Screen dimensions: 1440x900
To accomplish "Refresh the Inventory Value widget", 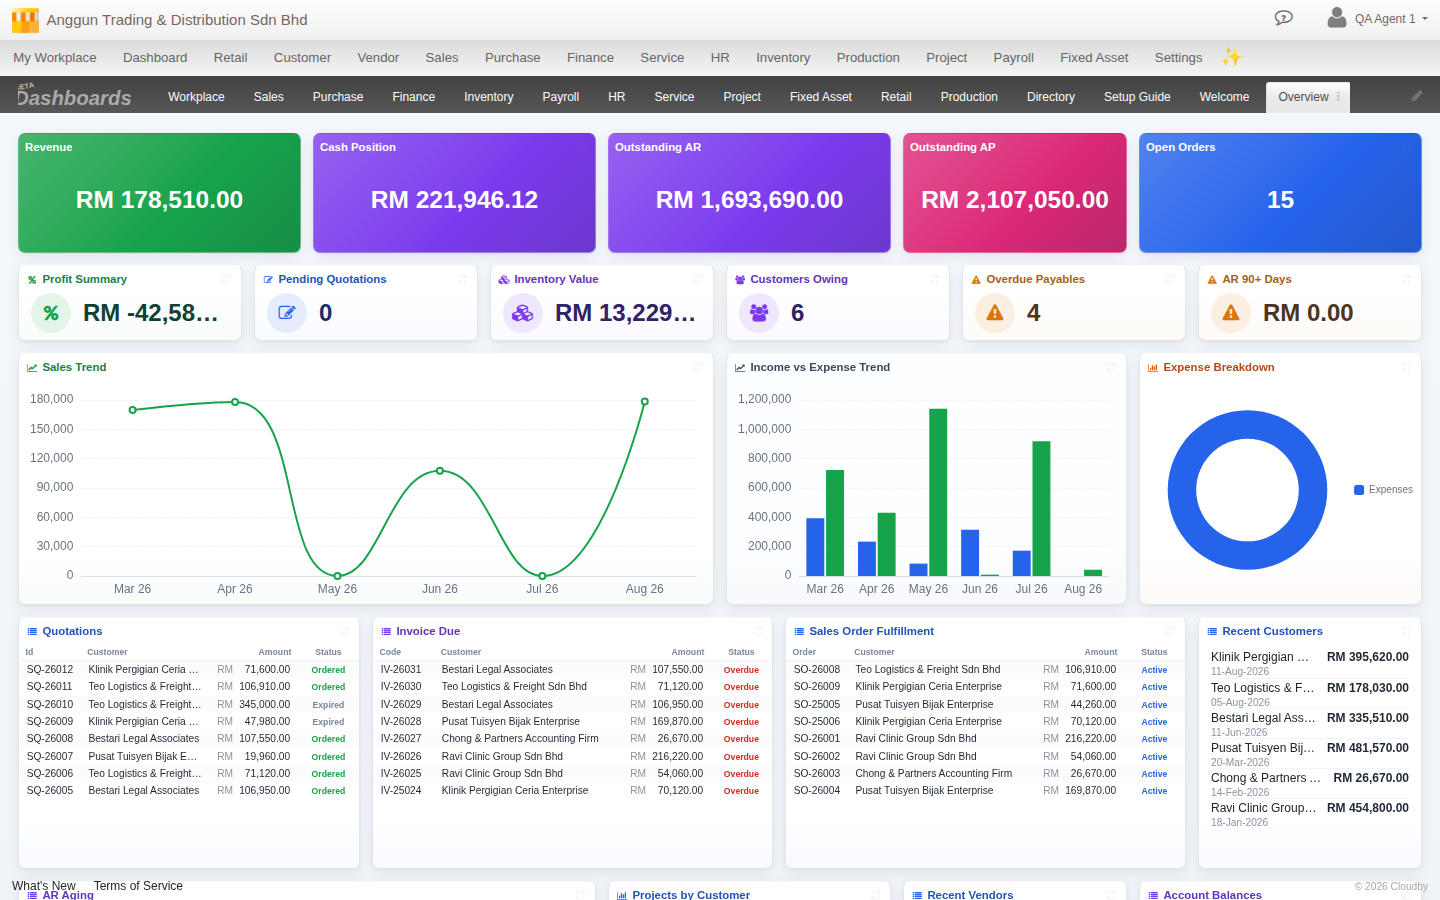I will 698,279.
